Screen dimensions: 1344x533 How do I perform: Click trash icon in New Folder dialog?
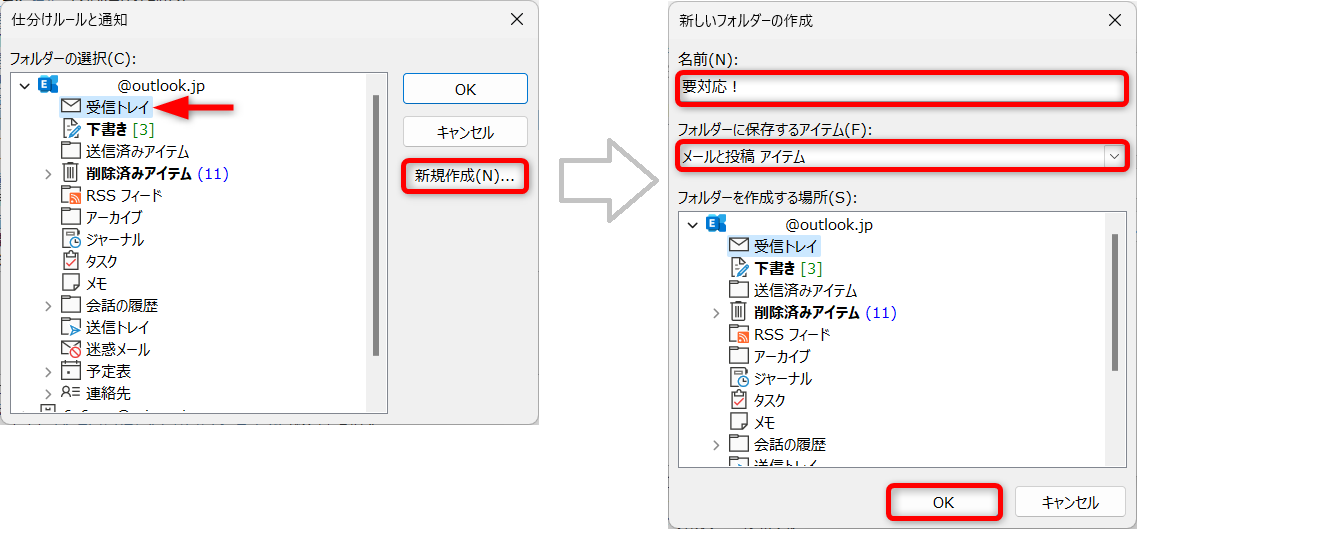pyautogui.click(x=738, y=312)
